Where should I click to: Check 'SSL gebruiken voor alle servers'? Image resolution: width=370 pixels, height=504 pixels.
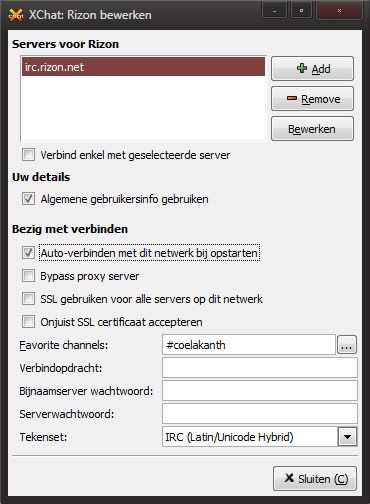point(28,299)
